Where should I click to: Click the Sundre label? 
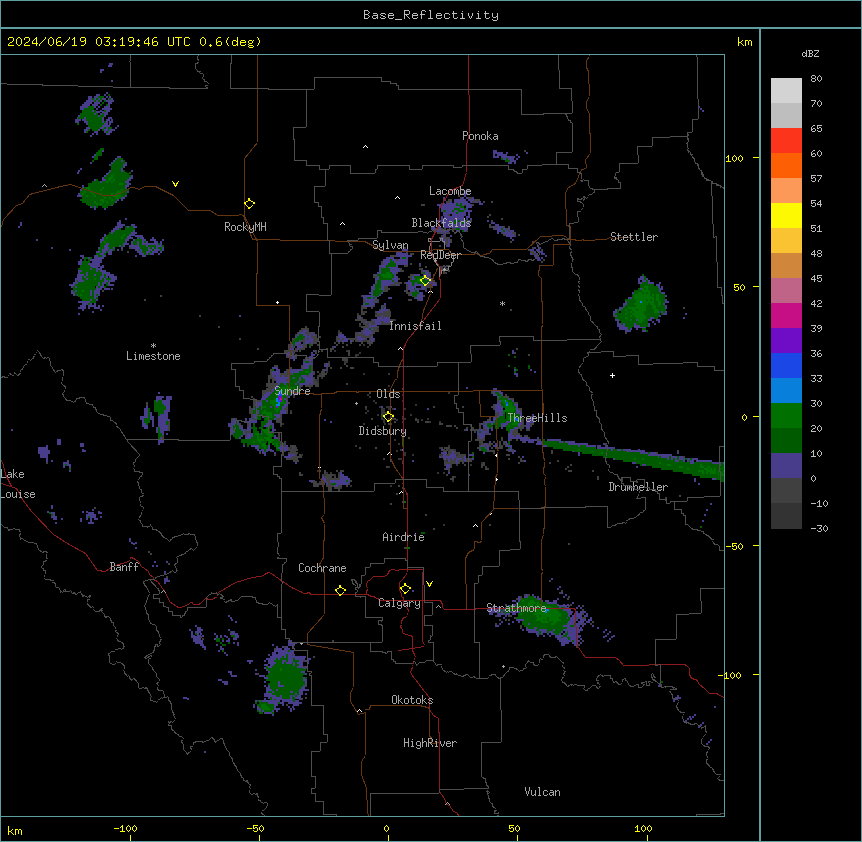pyautogui.click(x=292, y=391)
